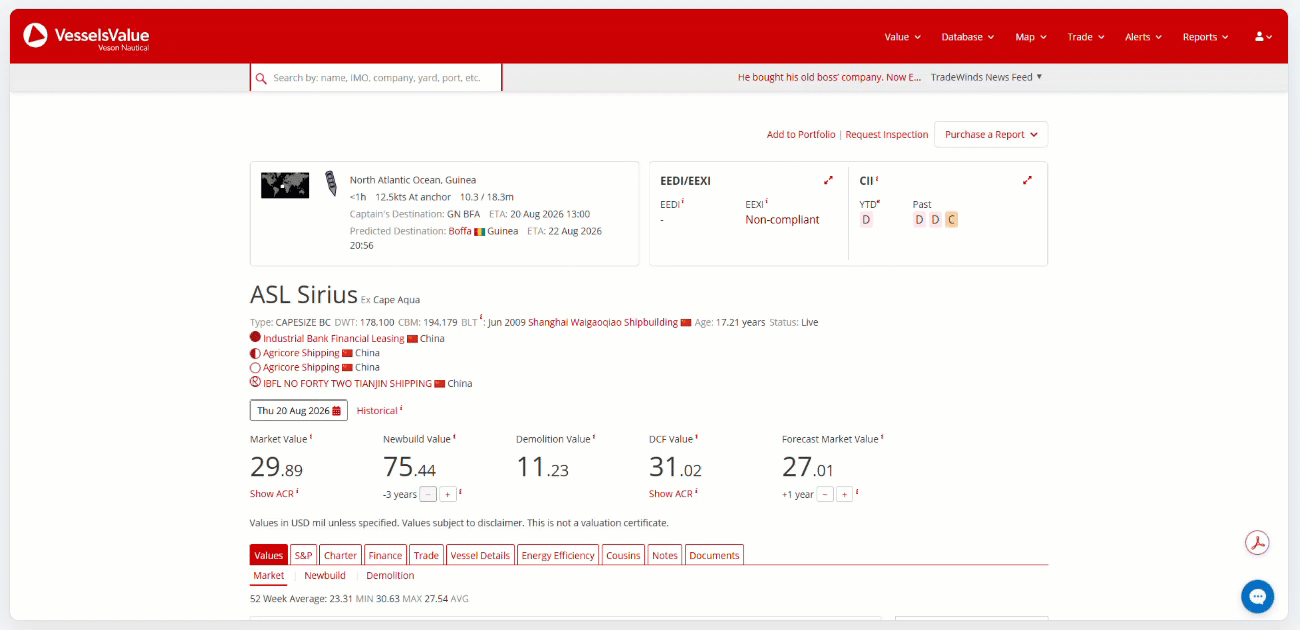Expand the TradeWinds News Feed selector

987,77
